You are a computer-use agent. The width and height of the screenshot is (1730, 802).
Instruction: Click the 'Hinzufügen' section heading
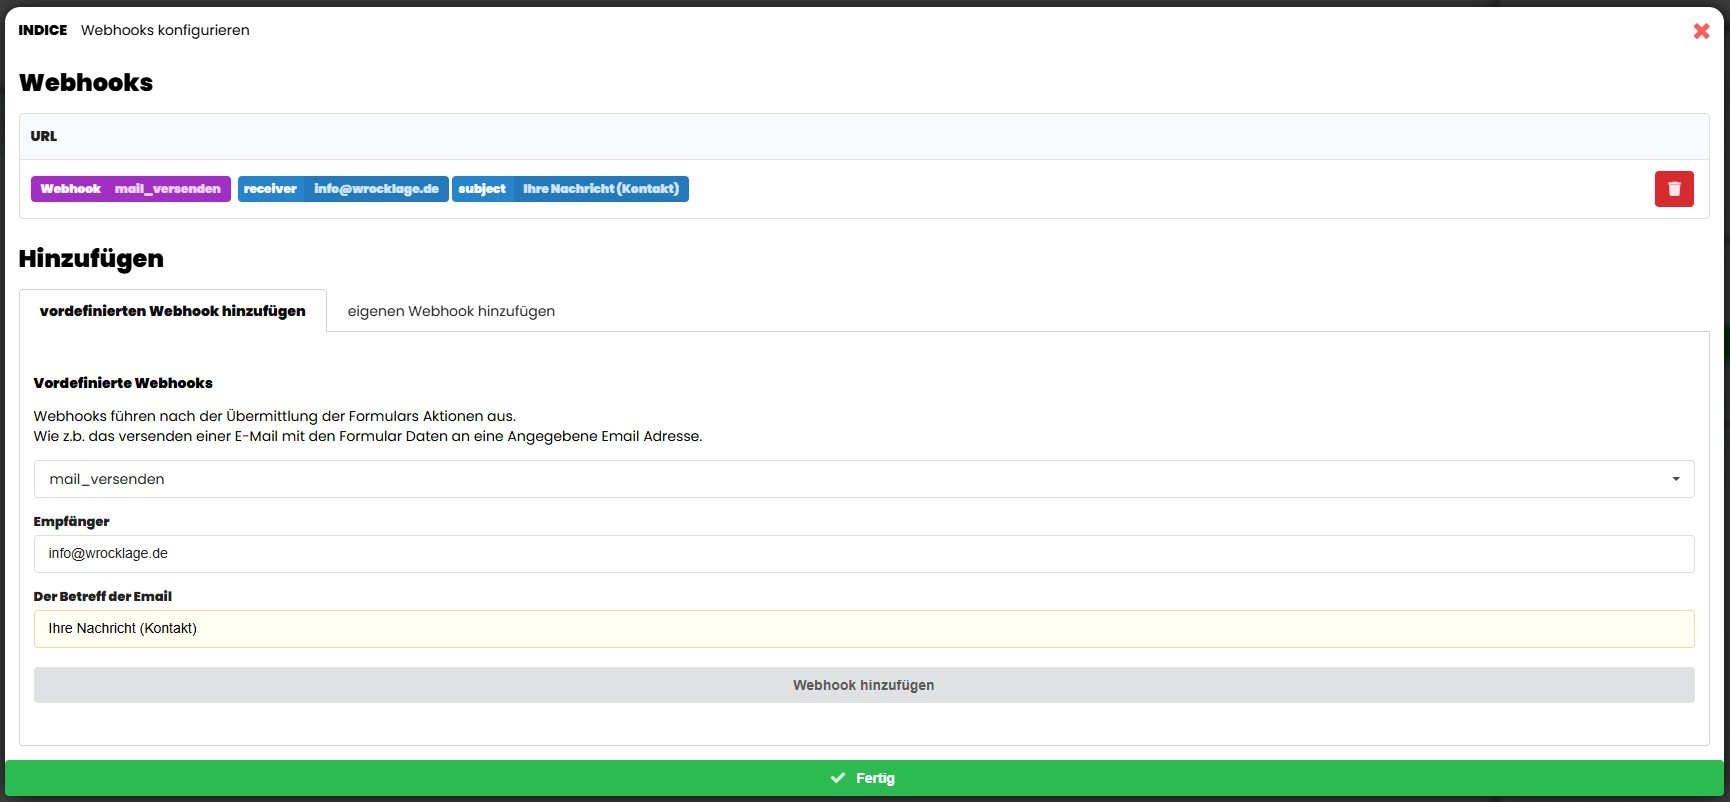click(91, 259)
